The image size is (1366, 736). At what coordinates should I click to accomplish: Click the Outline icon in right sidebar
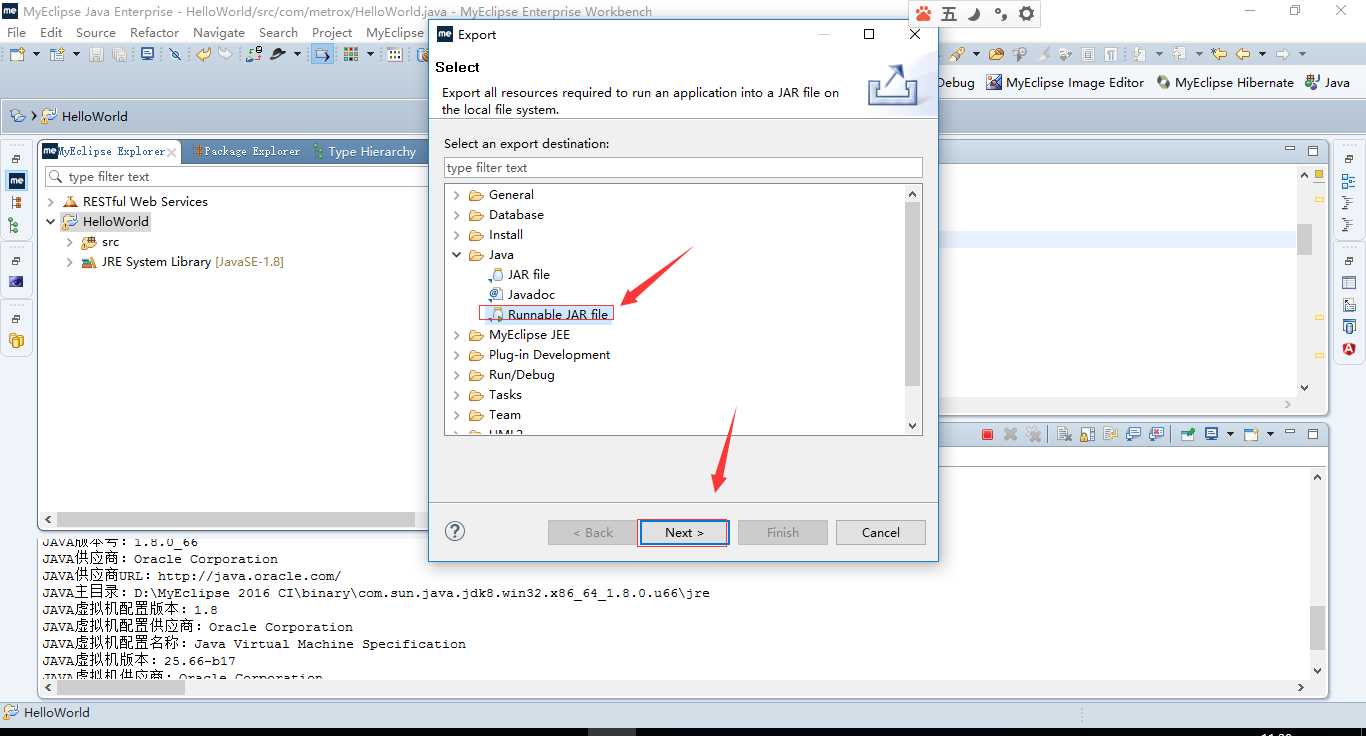click(x=1349, y=181)
